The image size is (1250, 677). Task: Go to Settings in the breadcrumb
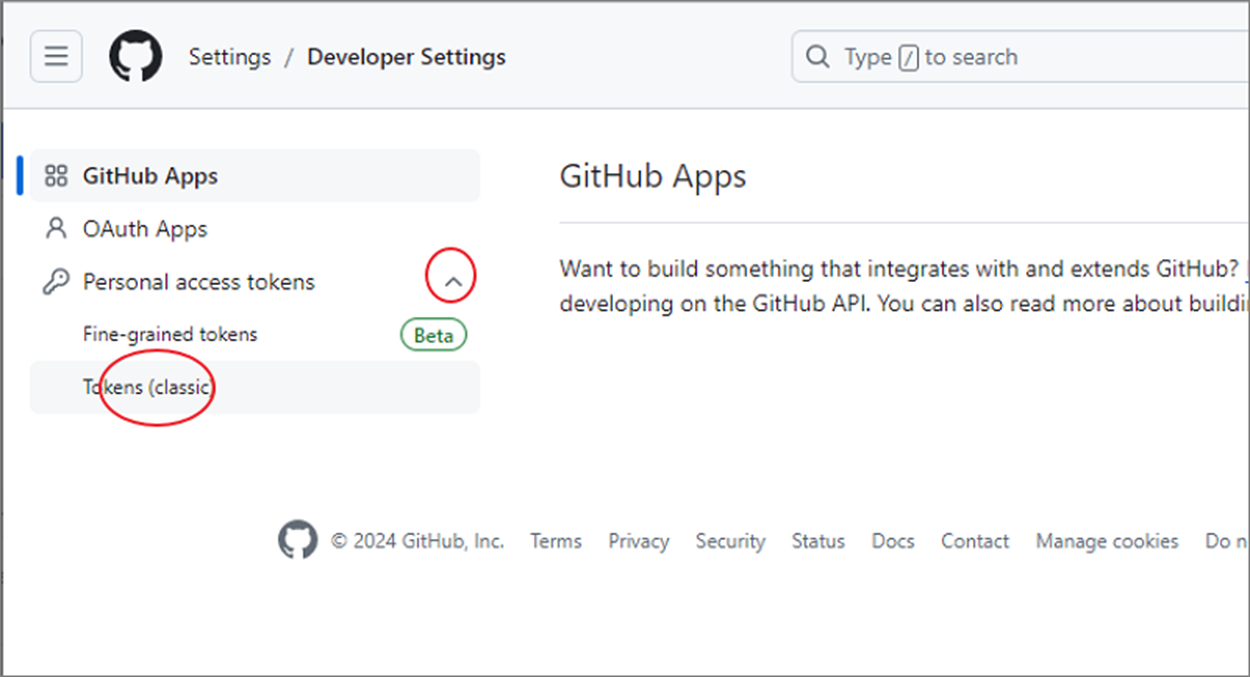tap(230, 57)
